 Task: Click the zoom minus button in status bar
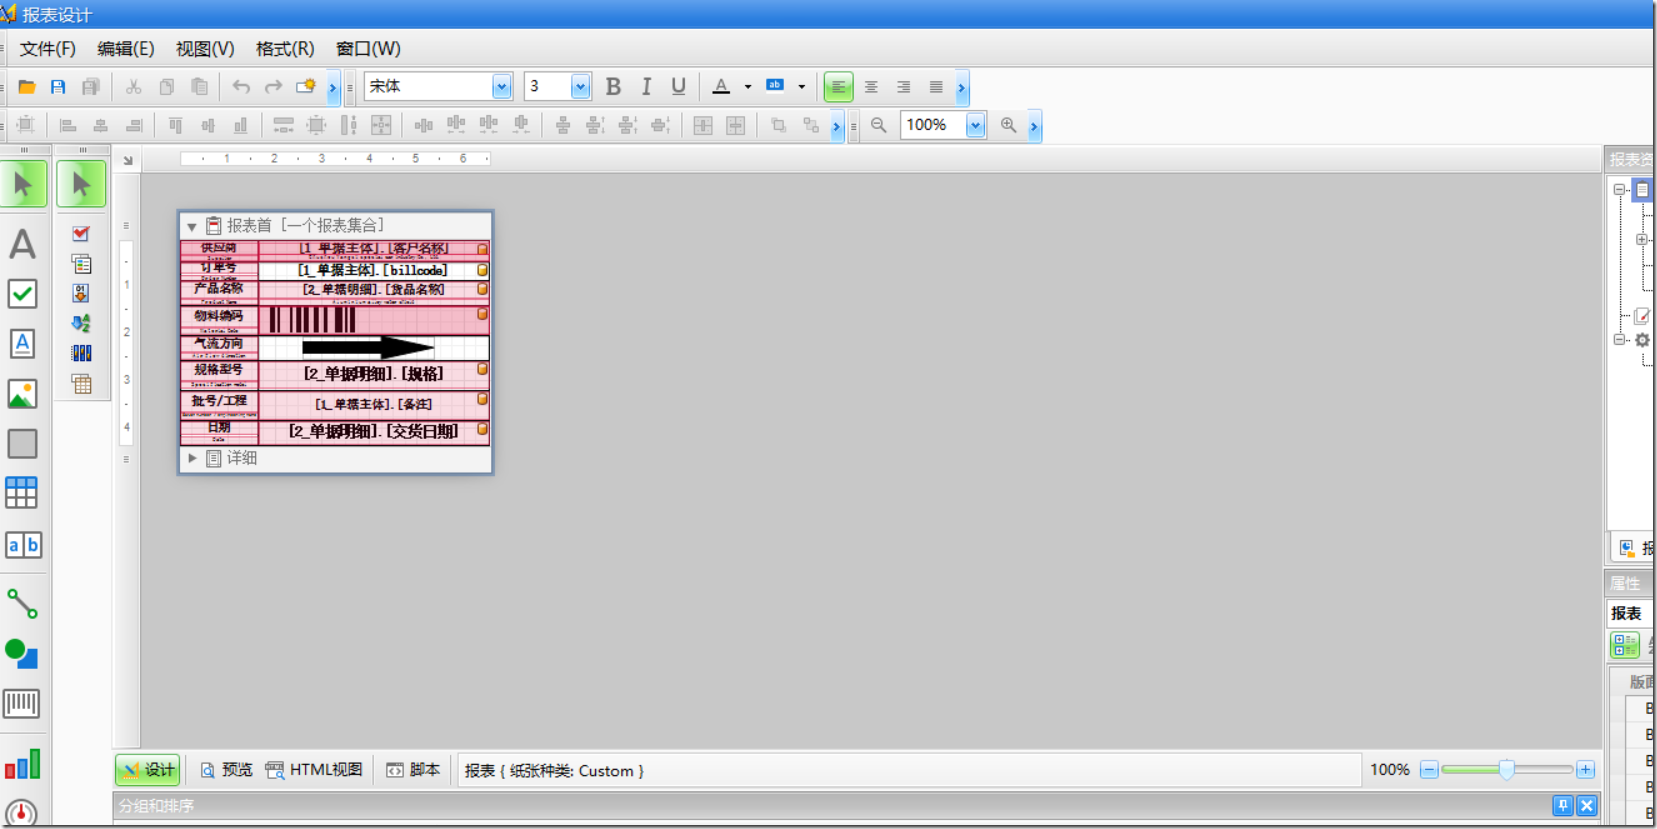1429,769
